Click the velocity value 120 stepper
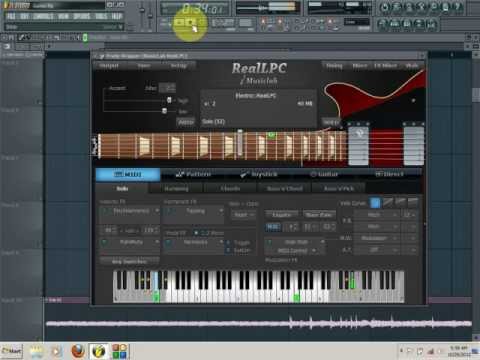This screenshot has height=360, width=480. point(151,230)
